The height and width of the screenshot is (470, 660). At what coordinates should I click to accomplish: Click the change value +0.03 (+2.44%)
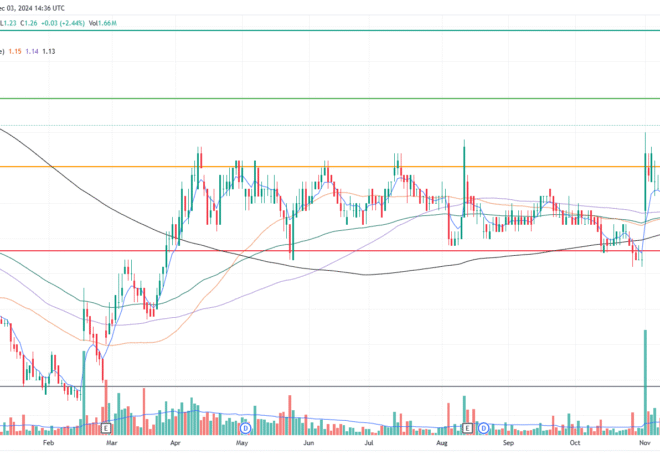(x=63, y=23)
